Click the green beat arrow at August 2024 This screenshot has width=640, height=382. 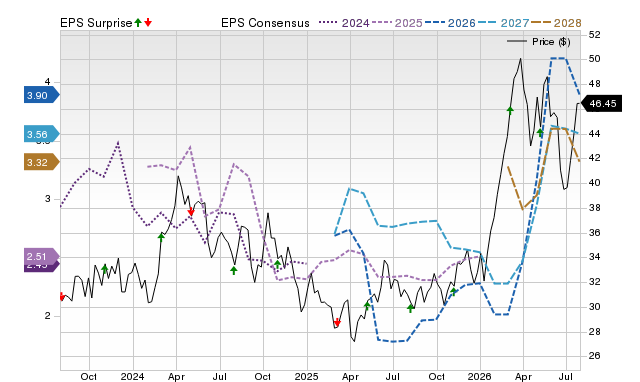pyautogui.click(x=233, y=270)
